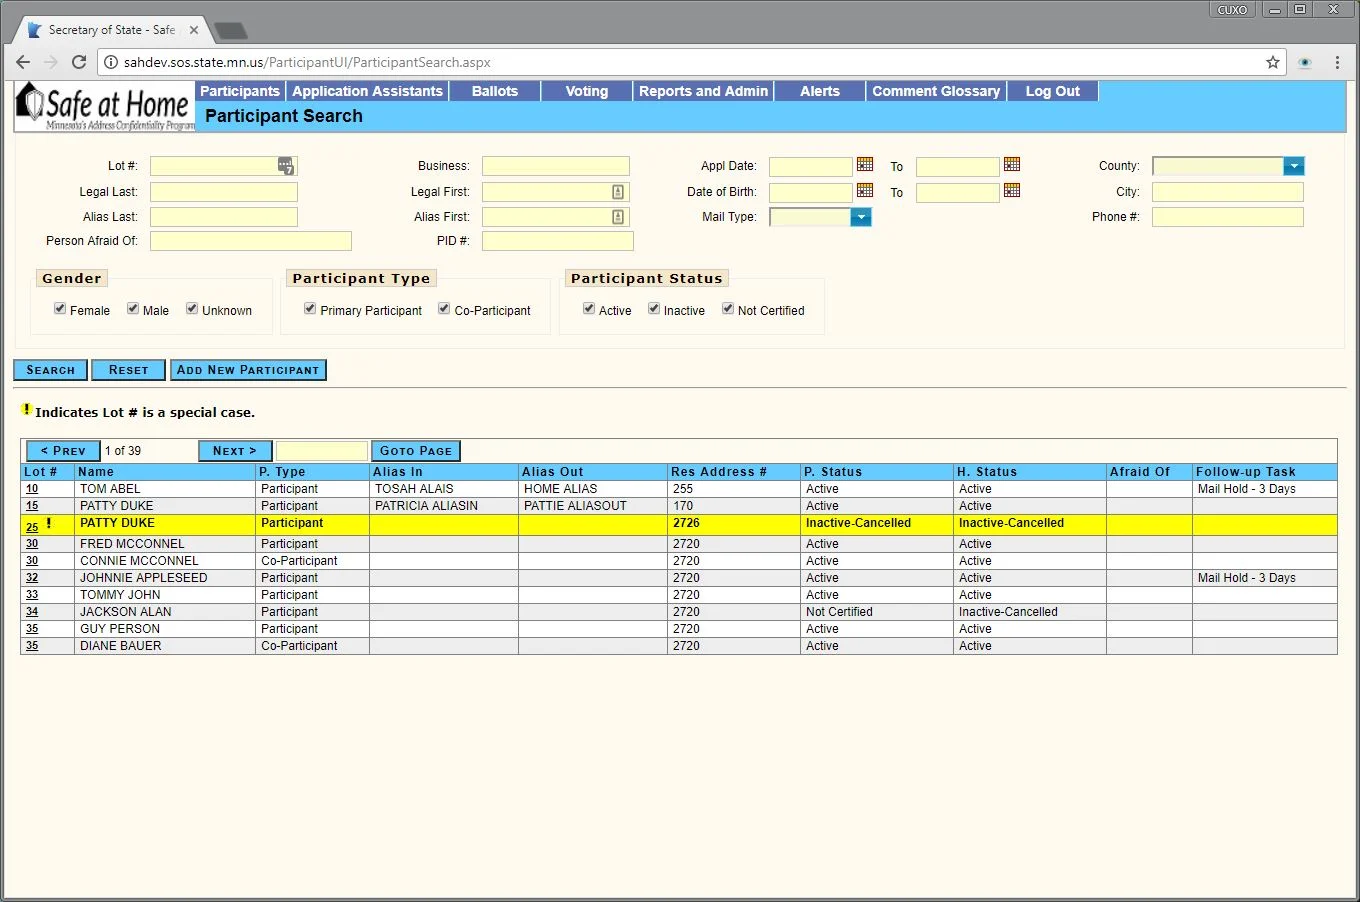Open the Ballots menu
This screenshot has height=902, width=1360.
pyautogui.click(x=495, y=91)
